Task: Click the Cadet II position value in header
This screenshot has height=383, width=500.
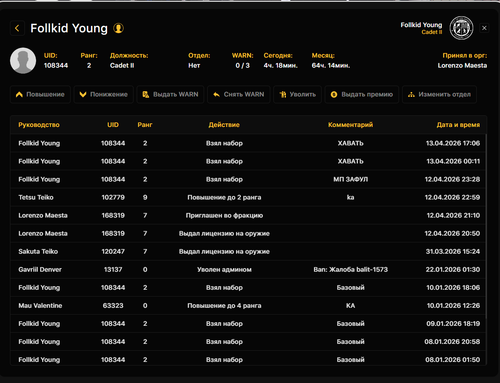Action: click(122, 66)
